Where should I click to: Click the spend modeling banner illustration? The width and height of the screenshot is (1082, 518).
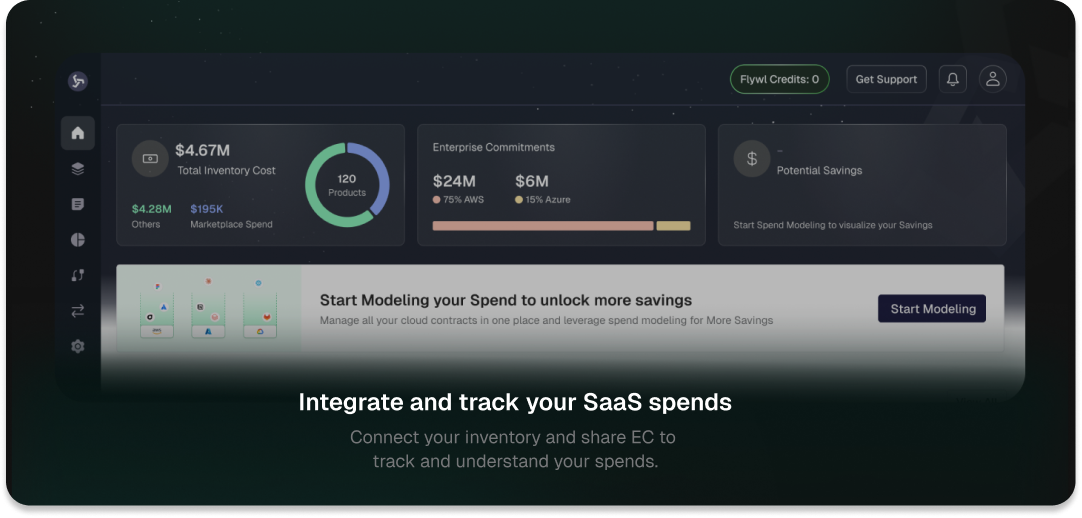(x=208, y=309)
